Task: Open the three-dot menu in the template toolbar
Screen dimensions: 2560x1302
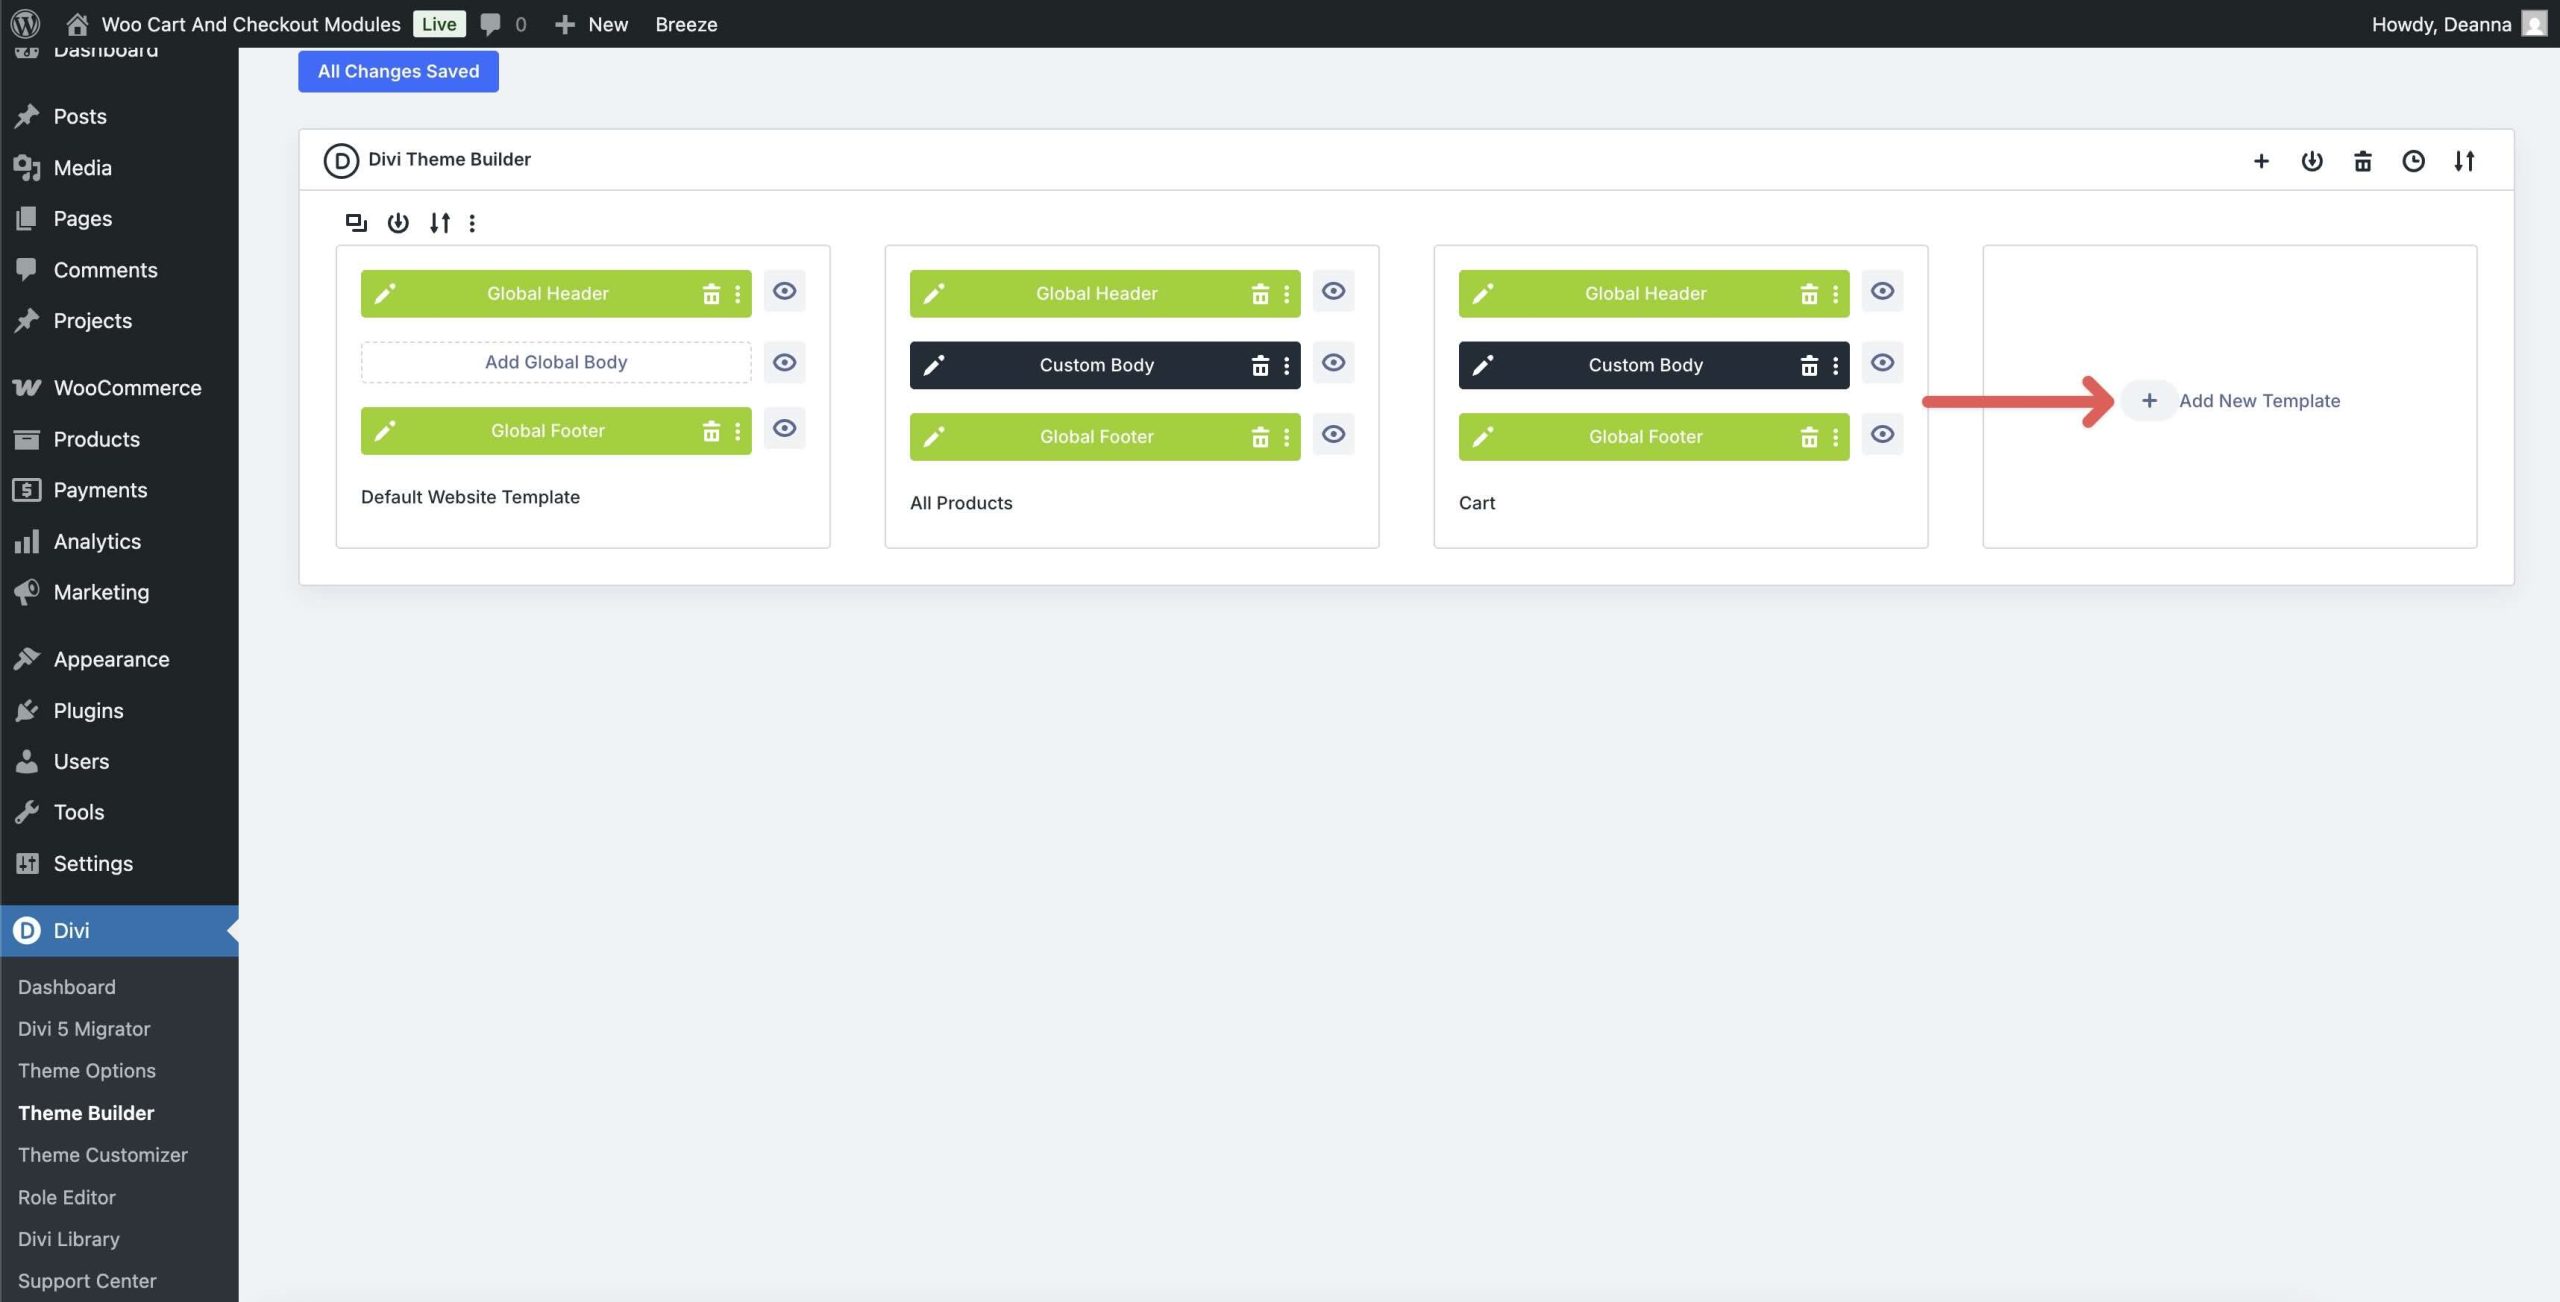Action: 471,222
